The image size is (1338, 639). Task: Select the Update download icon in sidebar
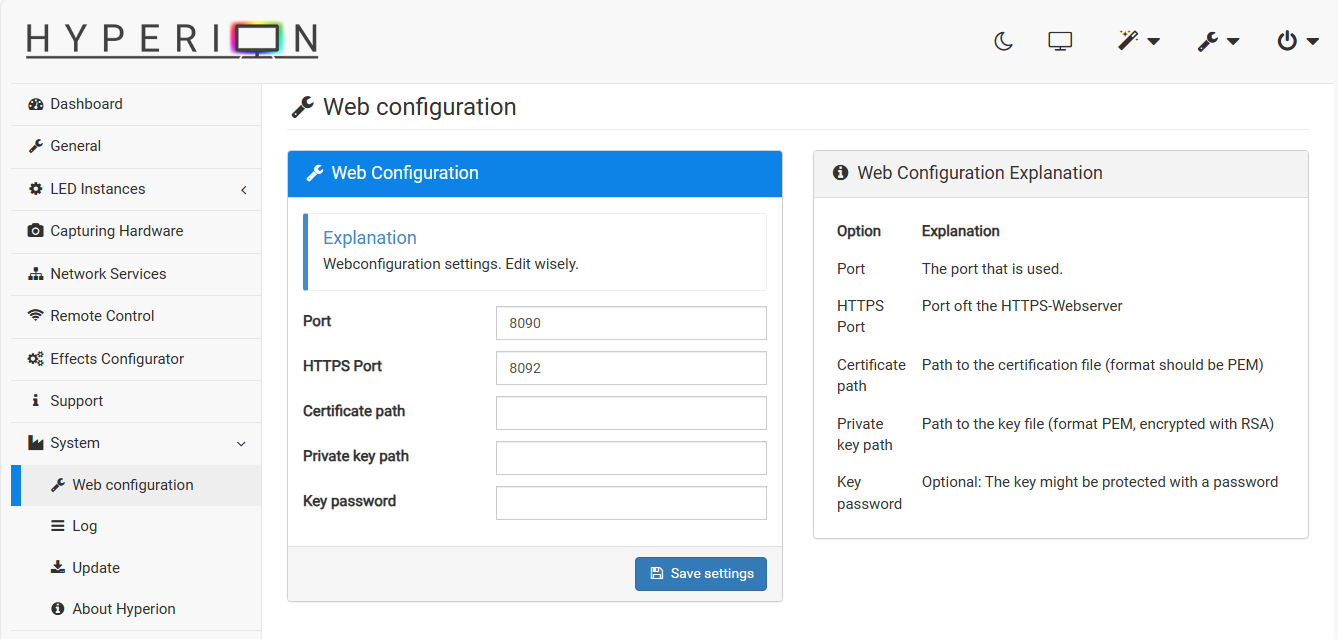tap(58, 567)
